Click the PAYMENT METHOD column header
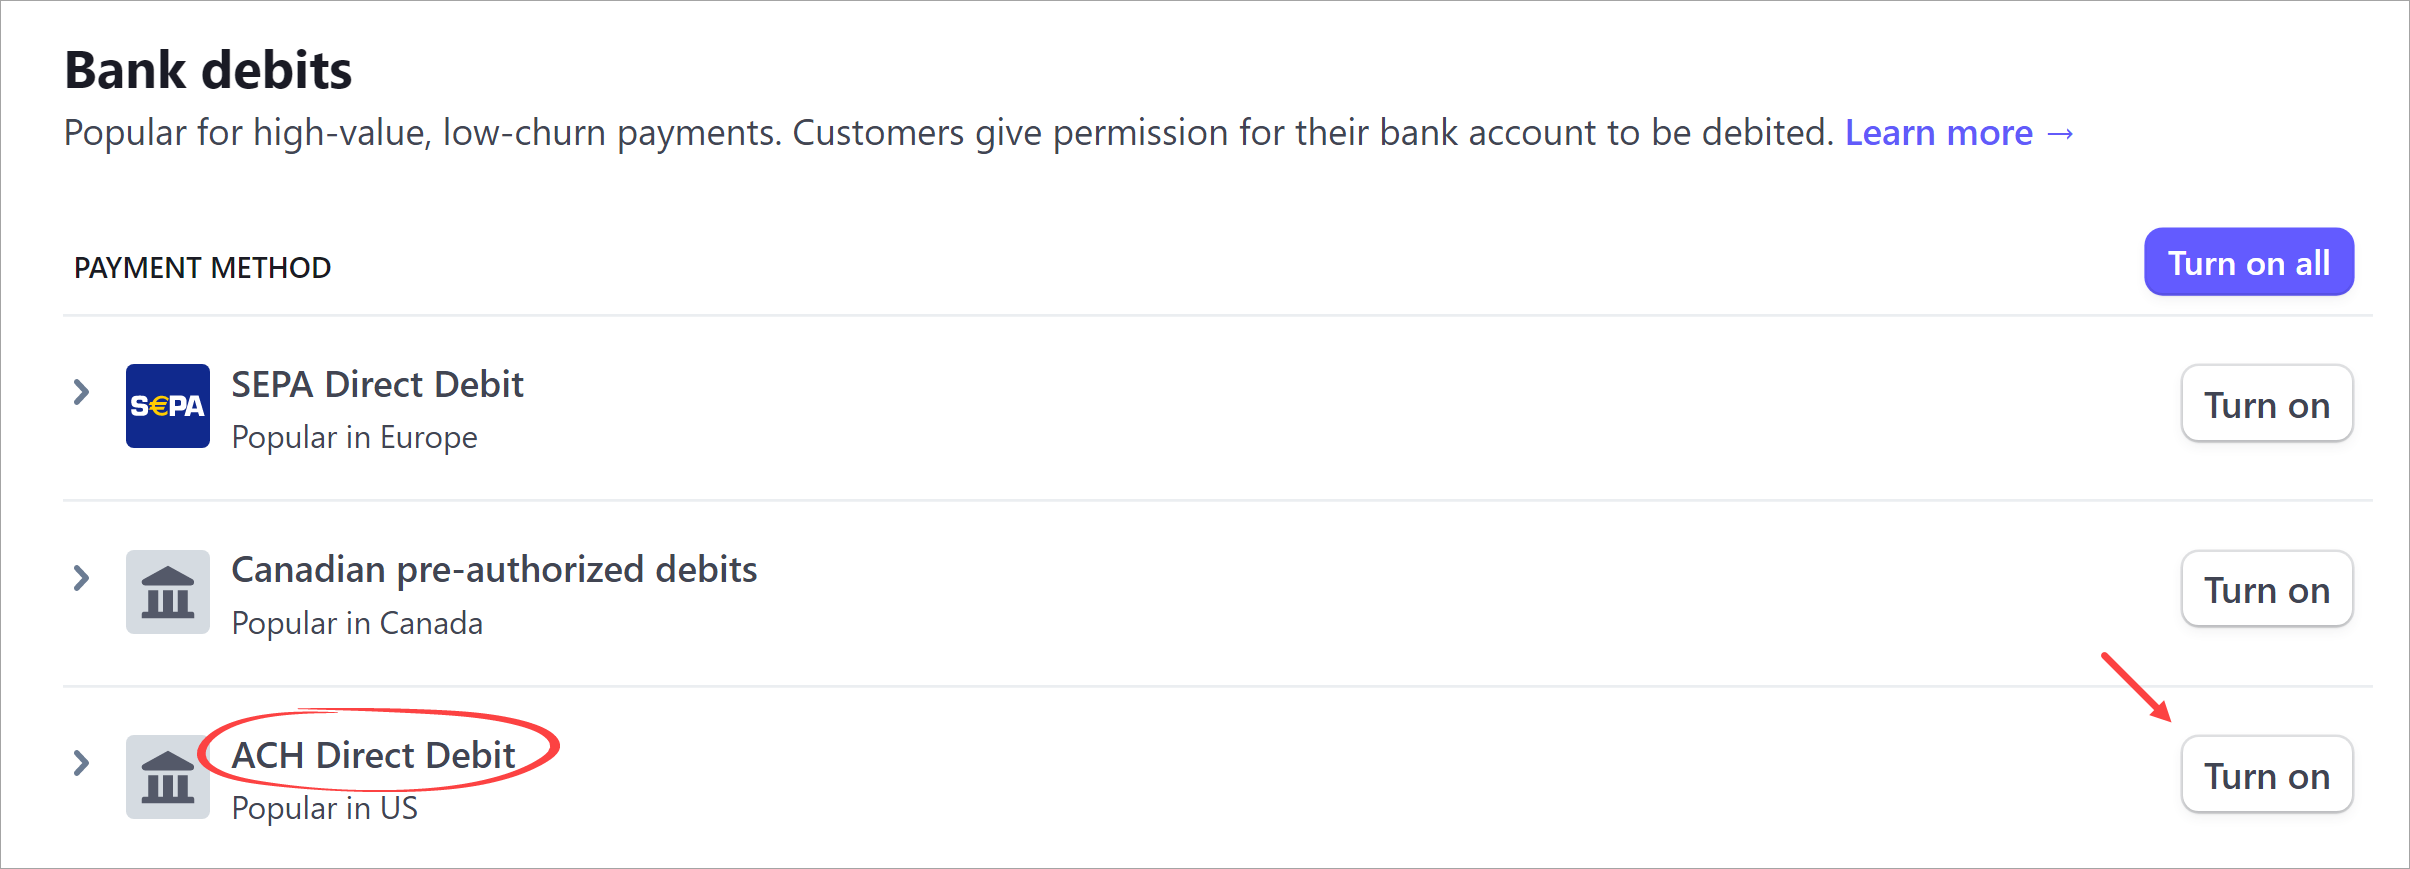Viewport: 2410px width, 869px height. click(202, 266)
